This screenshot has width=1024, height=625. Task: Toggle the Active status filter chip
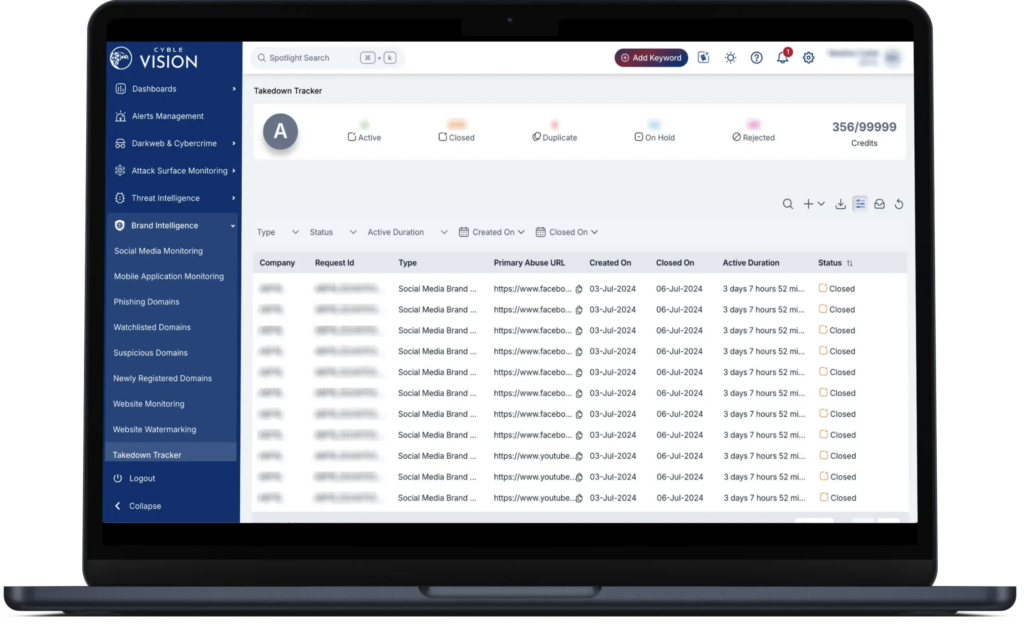coord(363,135)
